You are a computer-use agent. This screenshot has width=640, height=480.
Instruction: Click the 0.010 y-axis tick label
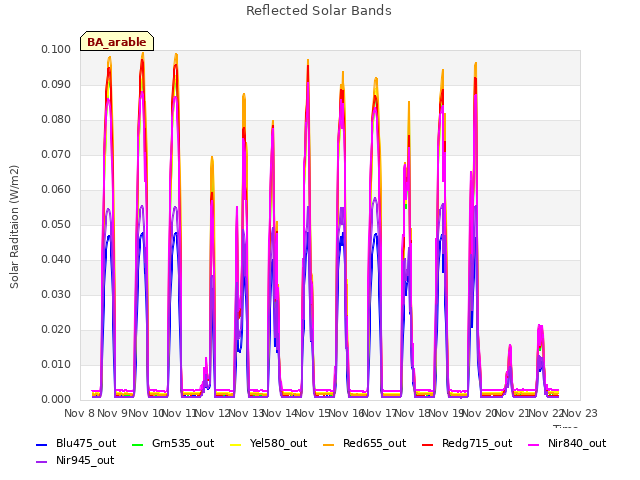56,365
